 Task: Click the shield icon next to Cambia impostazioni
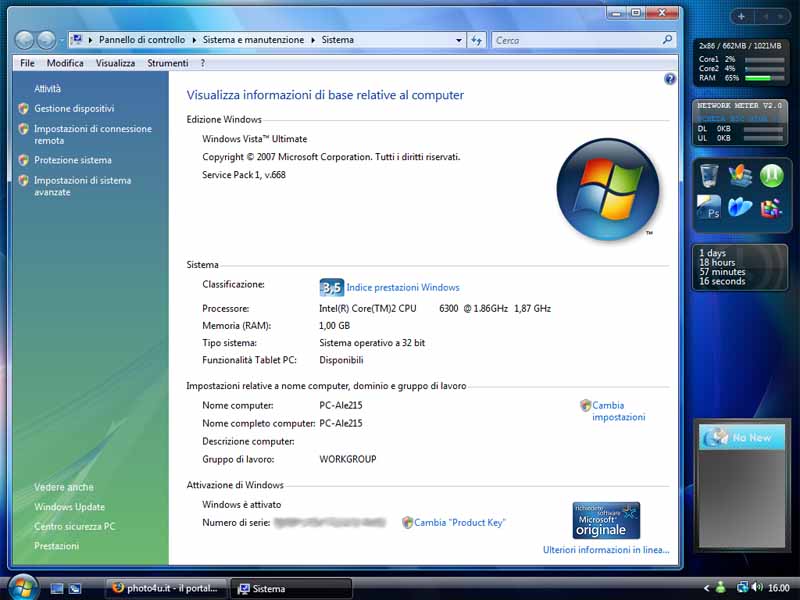(x=585, y=406)
